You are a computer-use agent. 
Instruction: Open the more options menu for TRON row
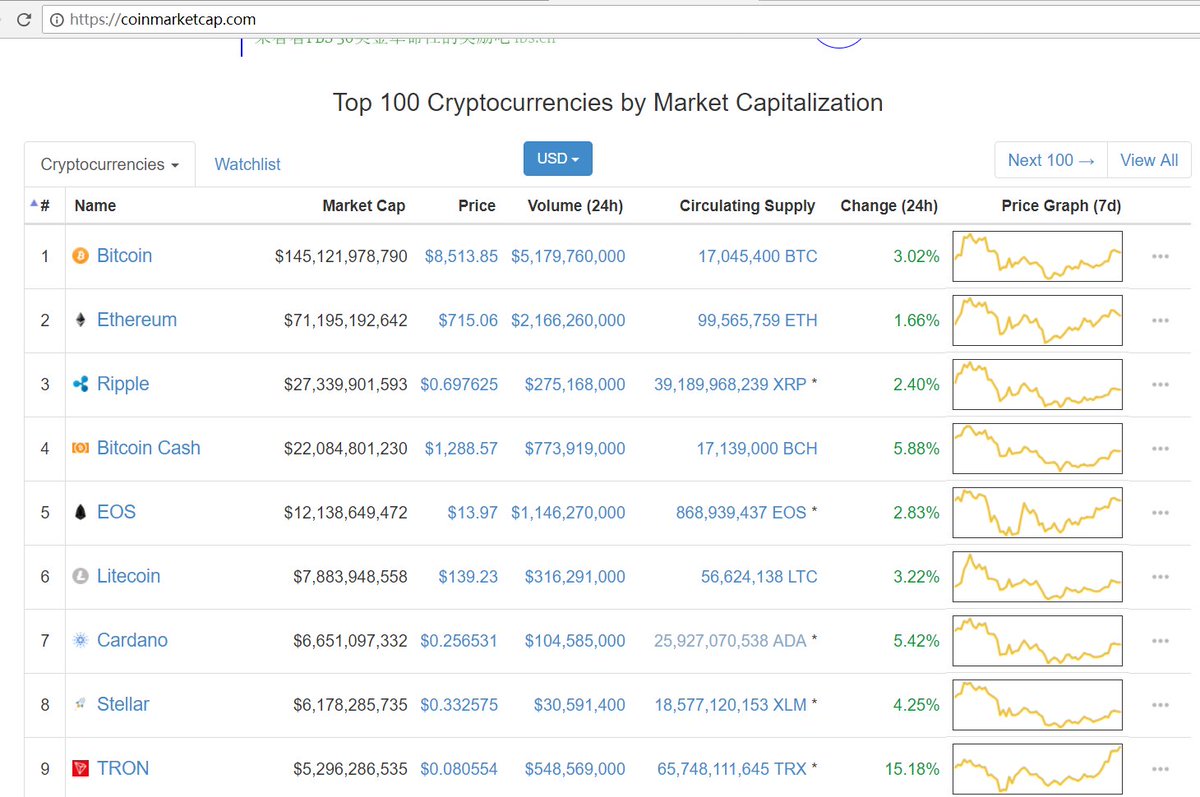click(x=1160, y=769)
